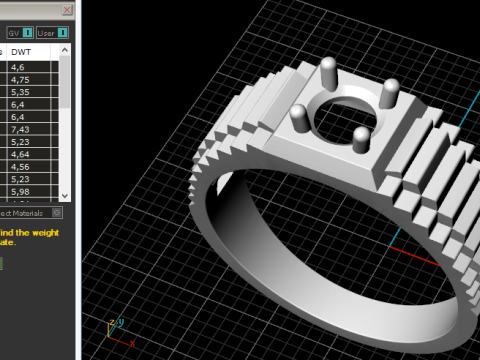Image resolution: width=480 pixels, height=360 pixels.
Task: Select the 6,4 cell just above 7,43
Action: point(29,117)
